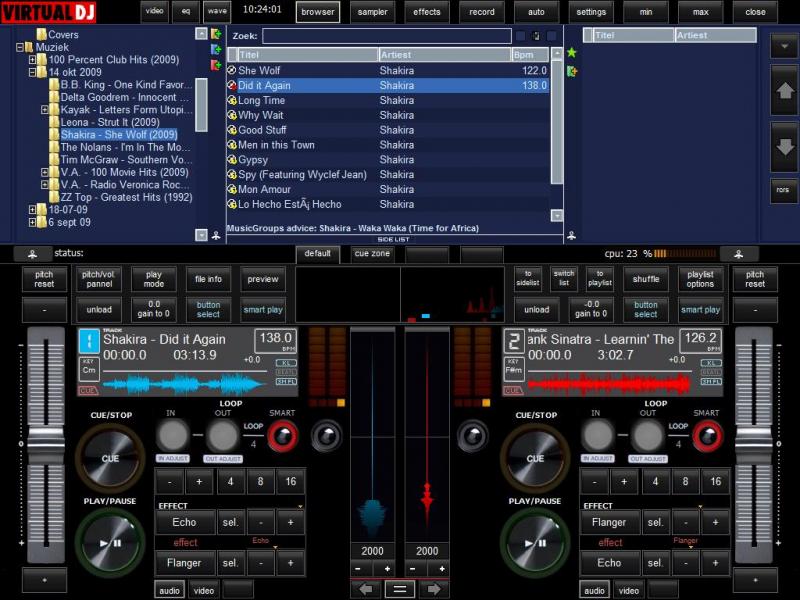Toggle left deck CUE headphone button
Screen dimensions: 800x600
(x=88, y=390)
